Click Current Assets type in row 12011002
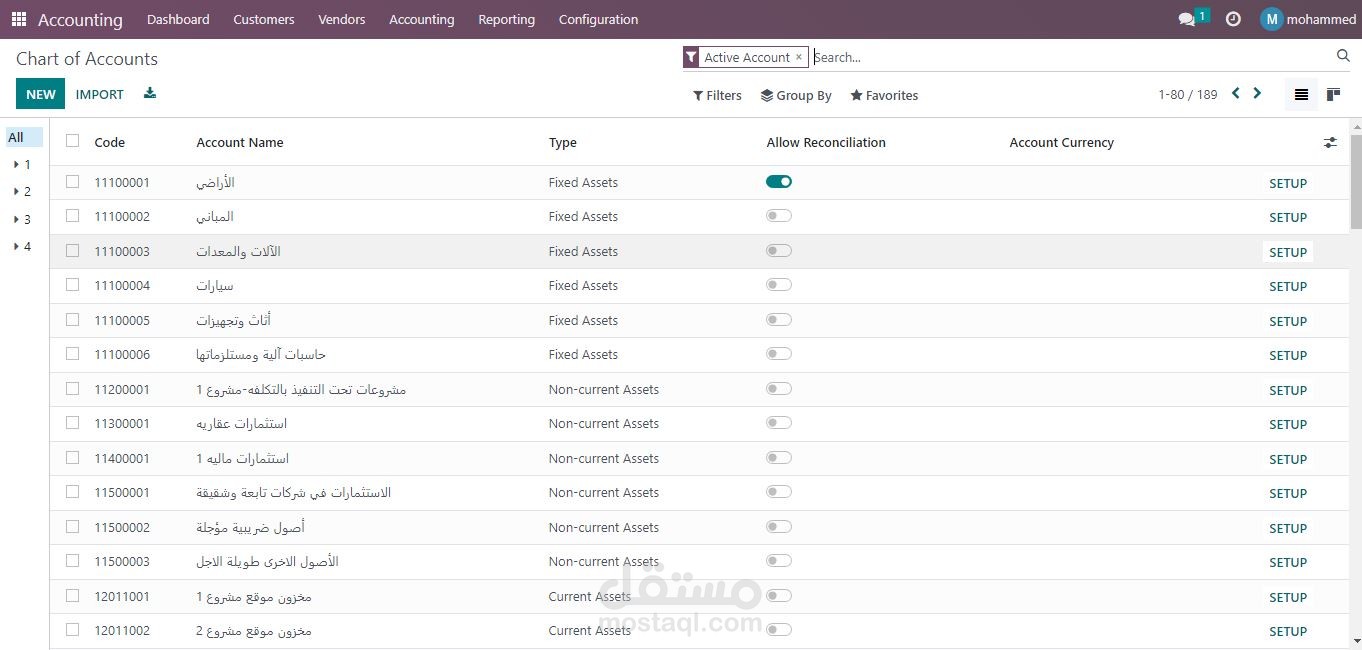The width and height of the screenshot is (1362, 650). pyautogui.click(x=590, y=630)
